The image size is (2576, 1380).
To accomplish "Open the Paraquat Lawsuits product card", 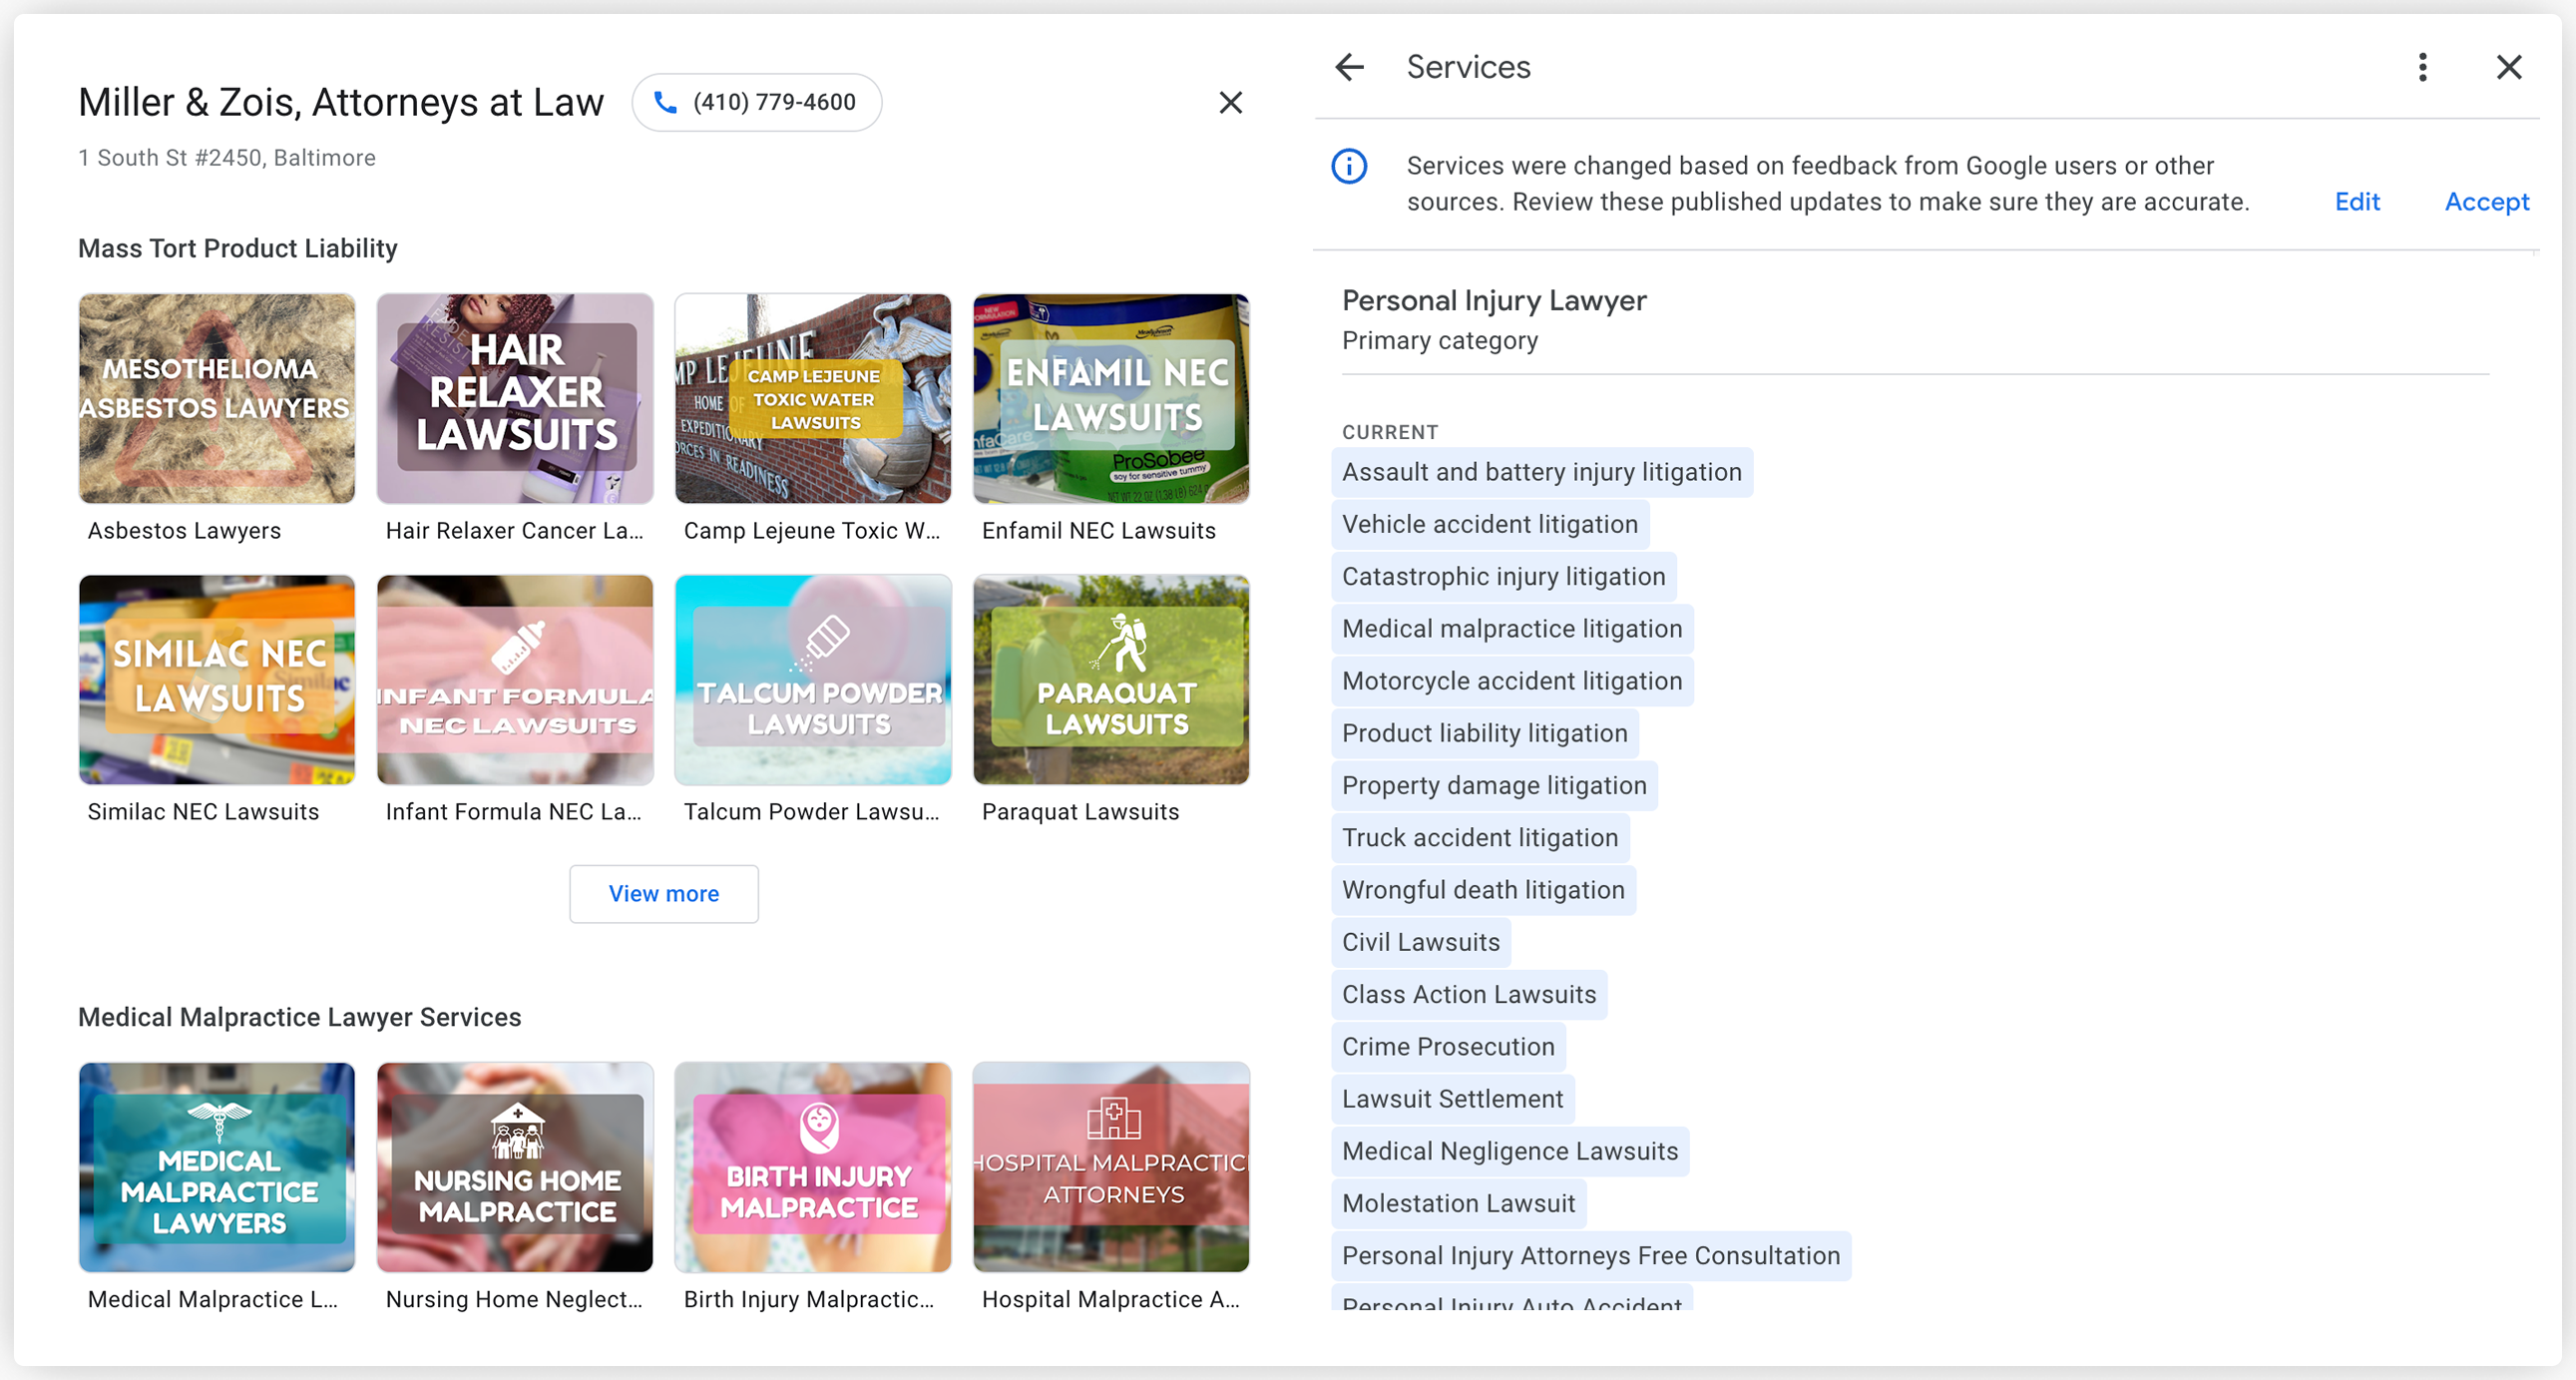I will 1111,679.
